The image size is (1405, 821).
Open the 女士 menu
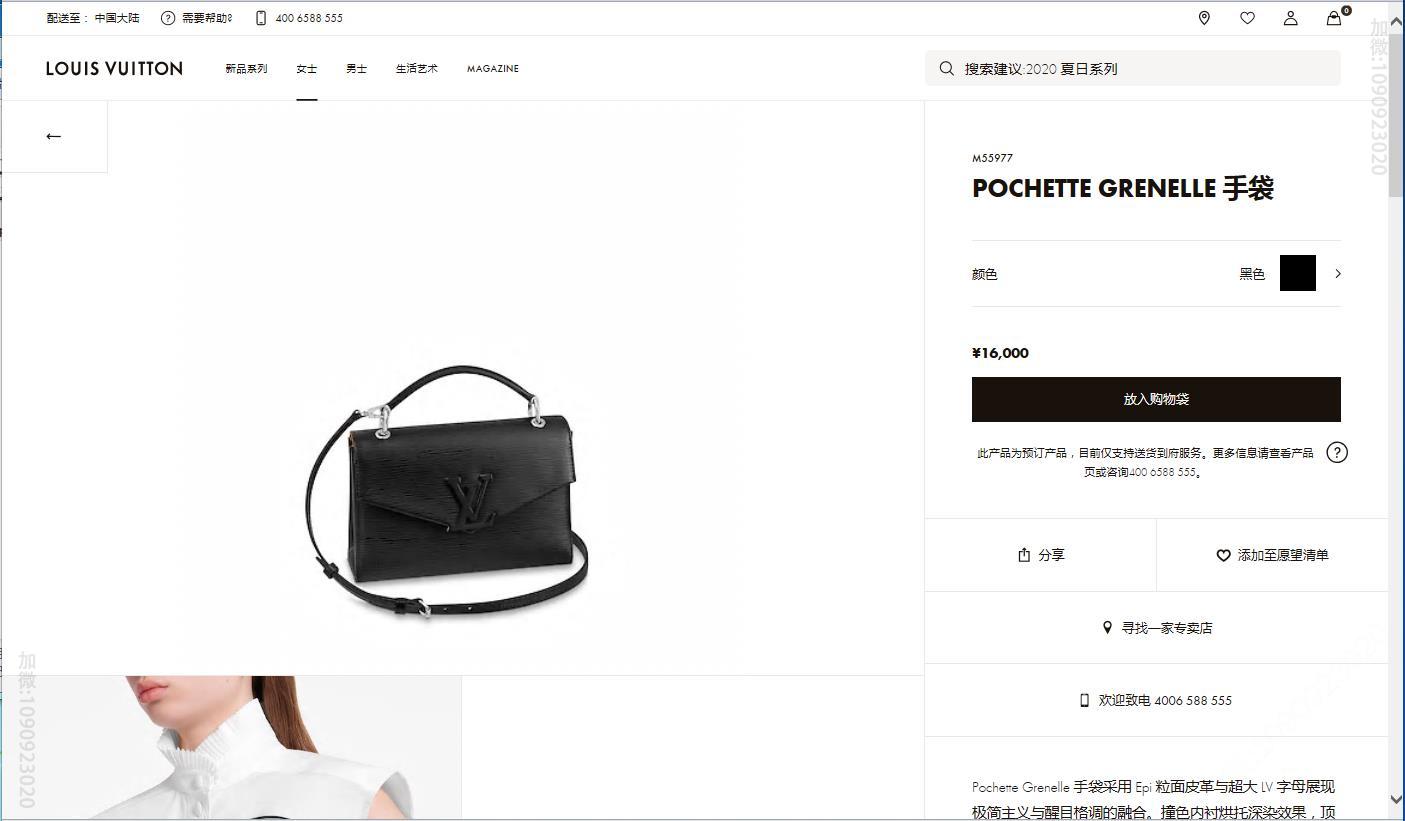click(x=307, y=69)
